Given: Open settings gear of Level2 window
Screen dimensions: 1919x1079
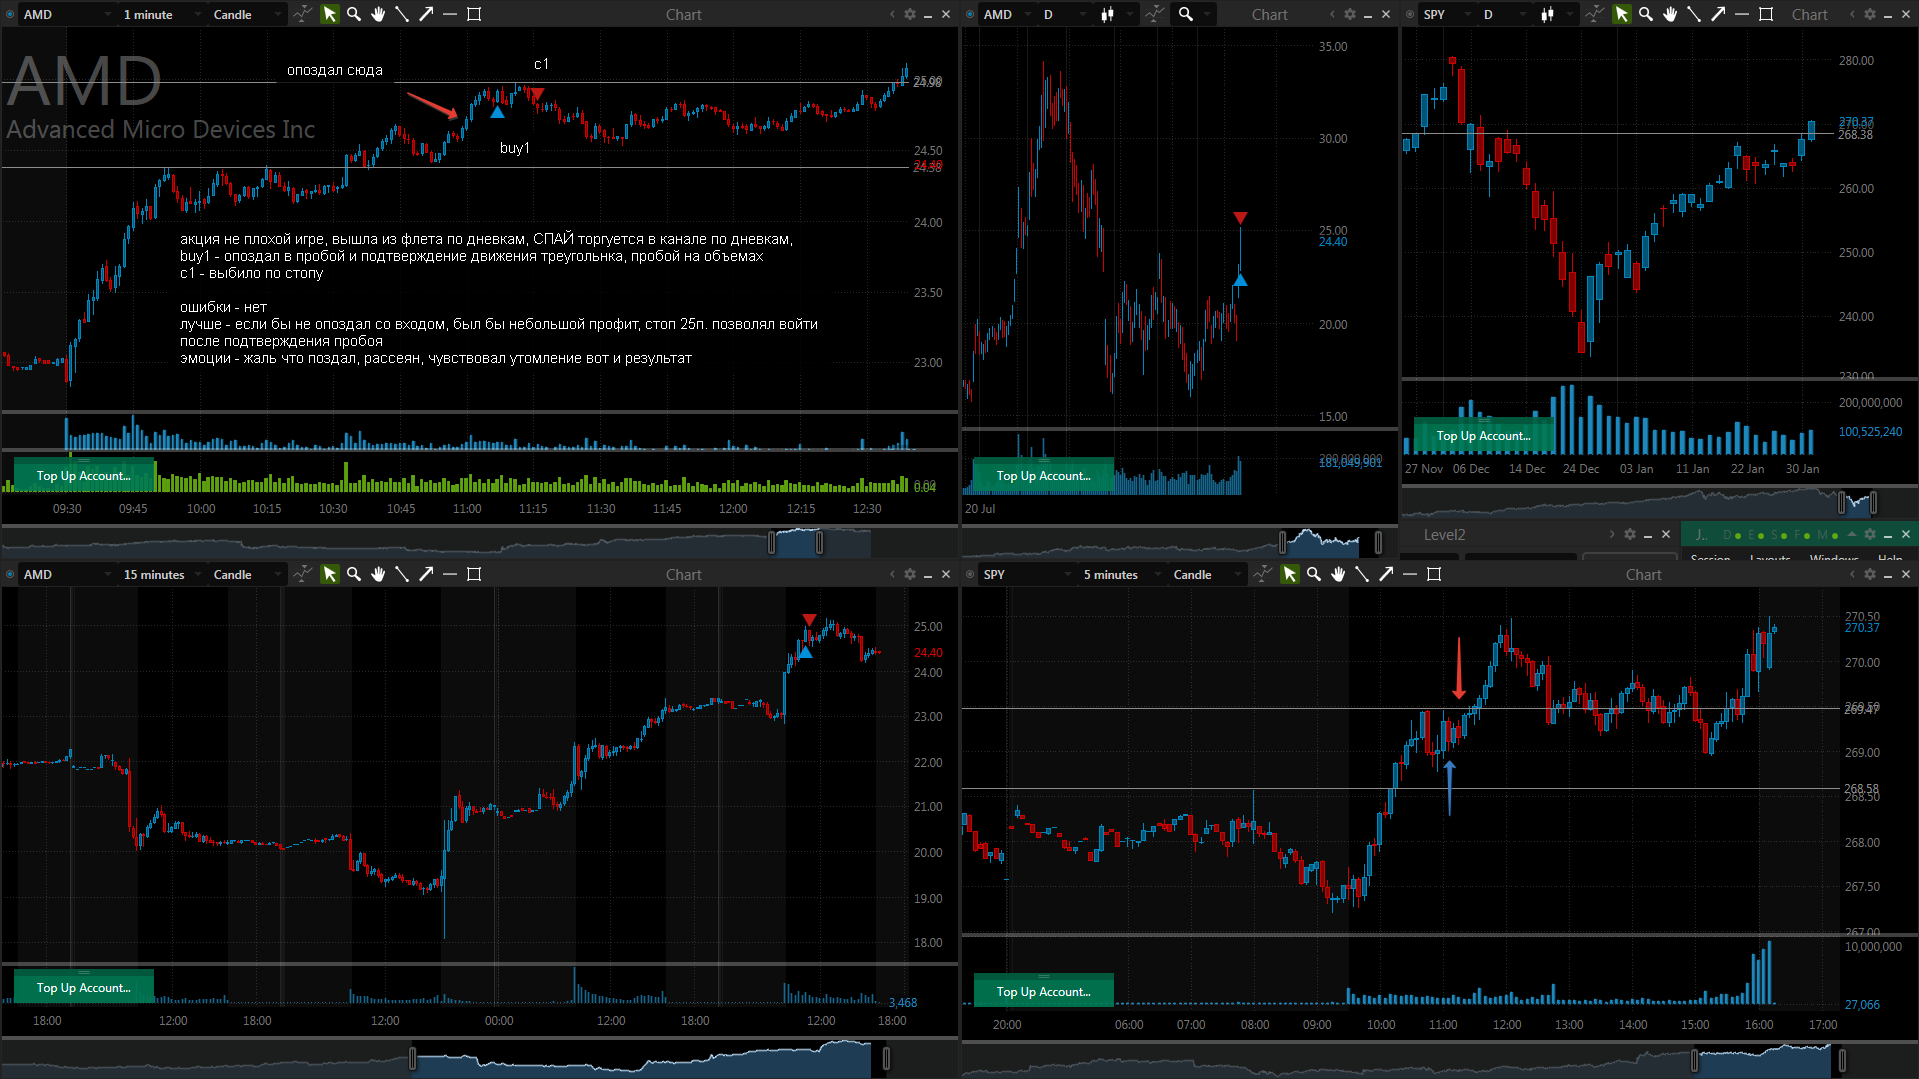Looking at the screenshot, I should point(1630,534).
